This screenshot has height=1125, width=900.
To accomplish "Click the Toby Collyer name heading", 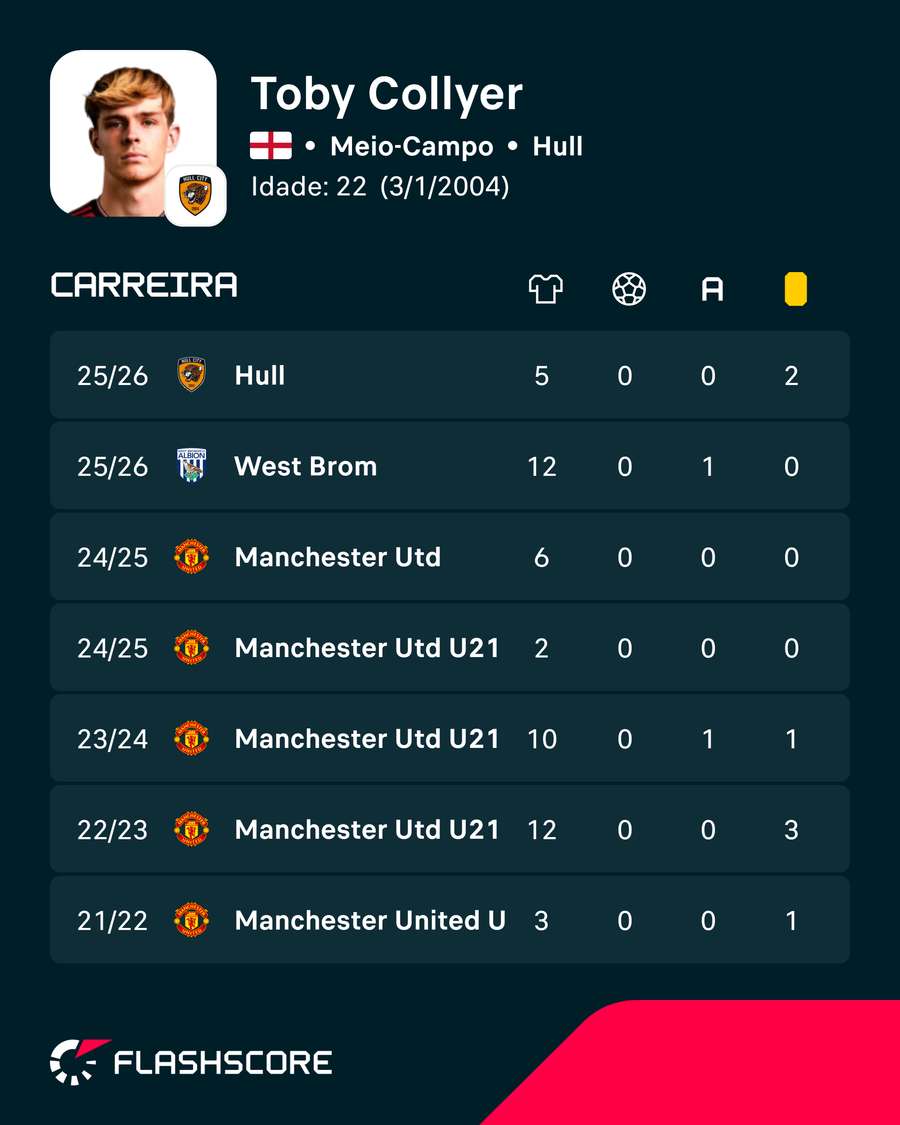I will click(x=387, y=95).
